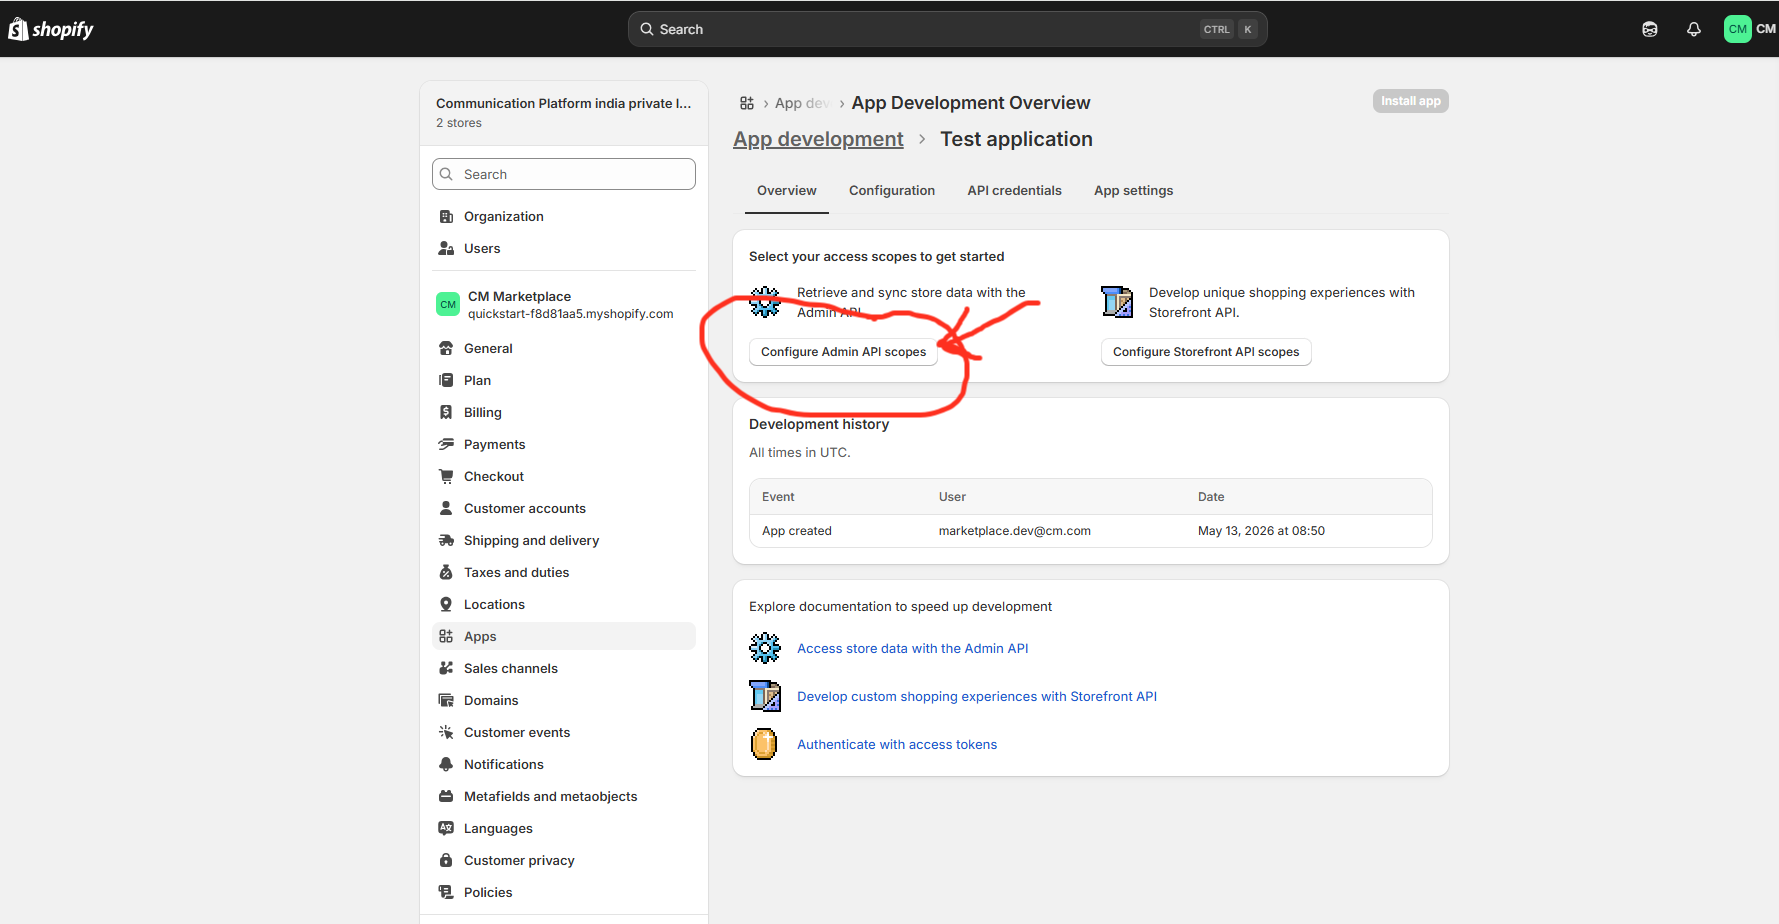Open the Sidekick assistant icon in top bar
1779x924 pixels.
click(x=1650, y=29)
